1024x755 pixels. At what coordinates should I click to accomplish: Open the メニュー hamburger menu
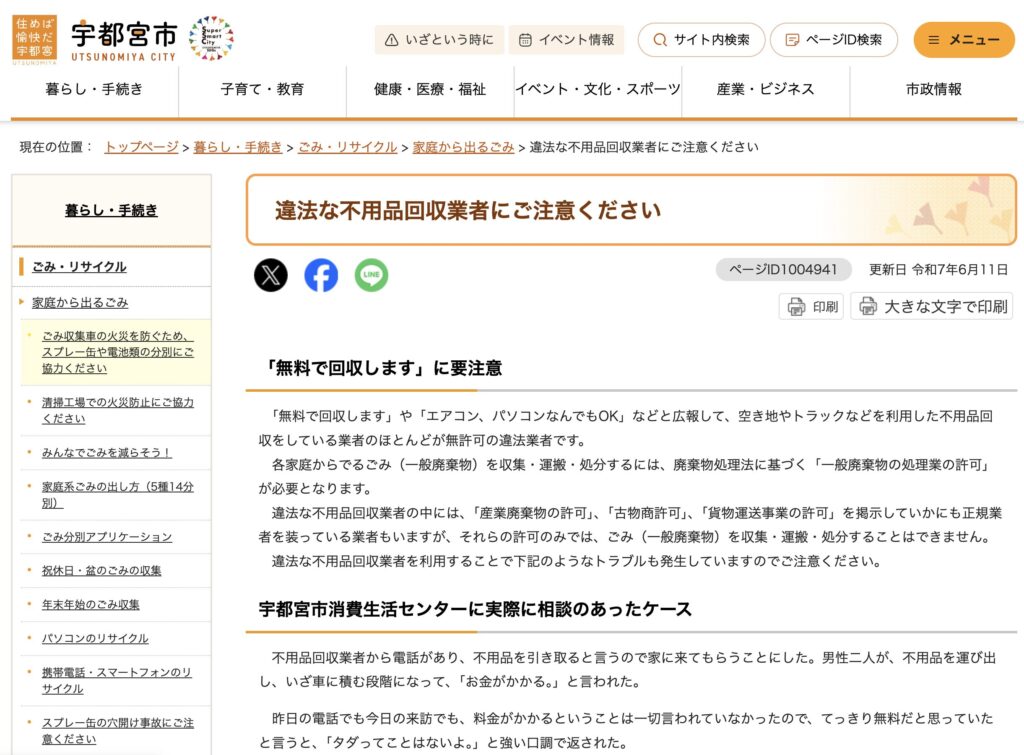pos(964,40)
